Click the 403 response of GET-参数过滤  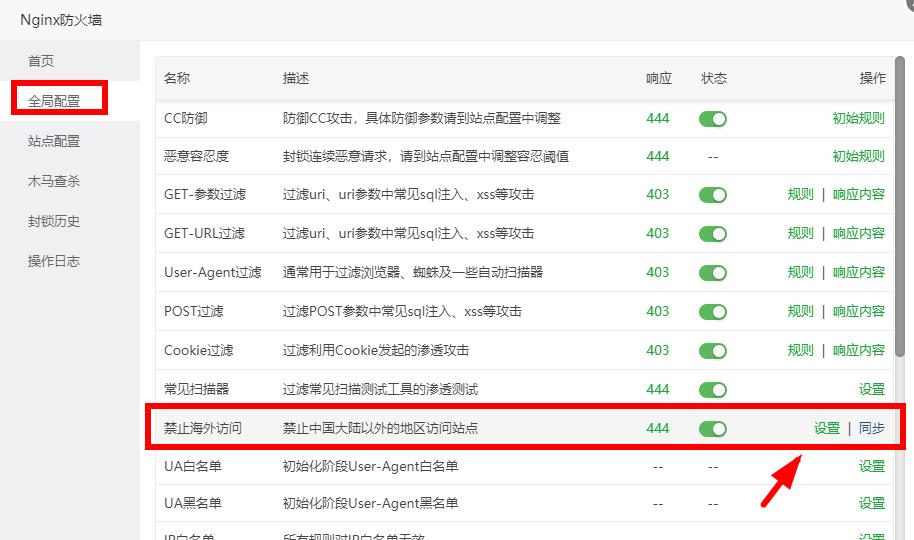tap(658, 194)
